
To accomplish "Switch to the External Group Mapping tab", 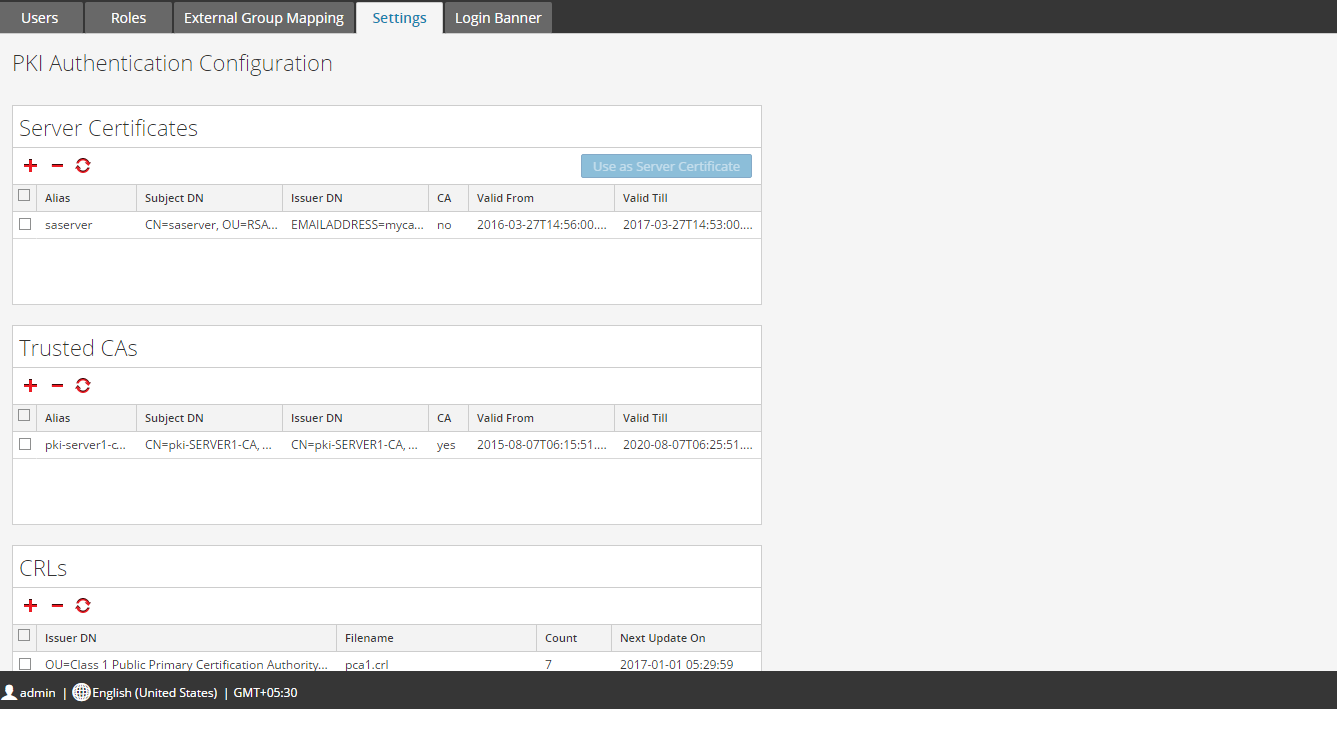I will tap(264, 18).
